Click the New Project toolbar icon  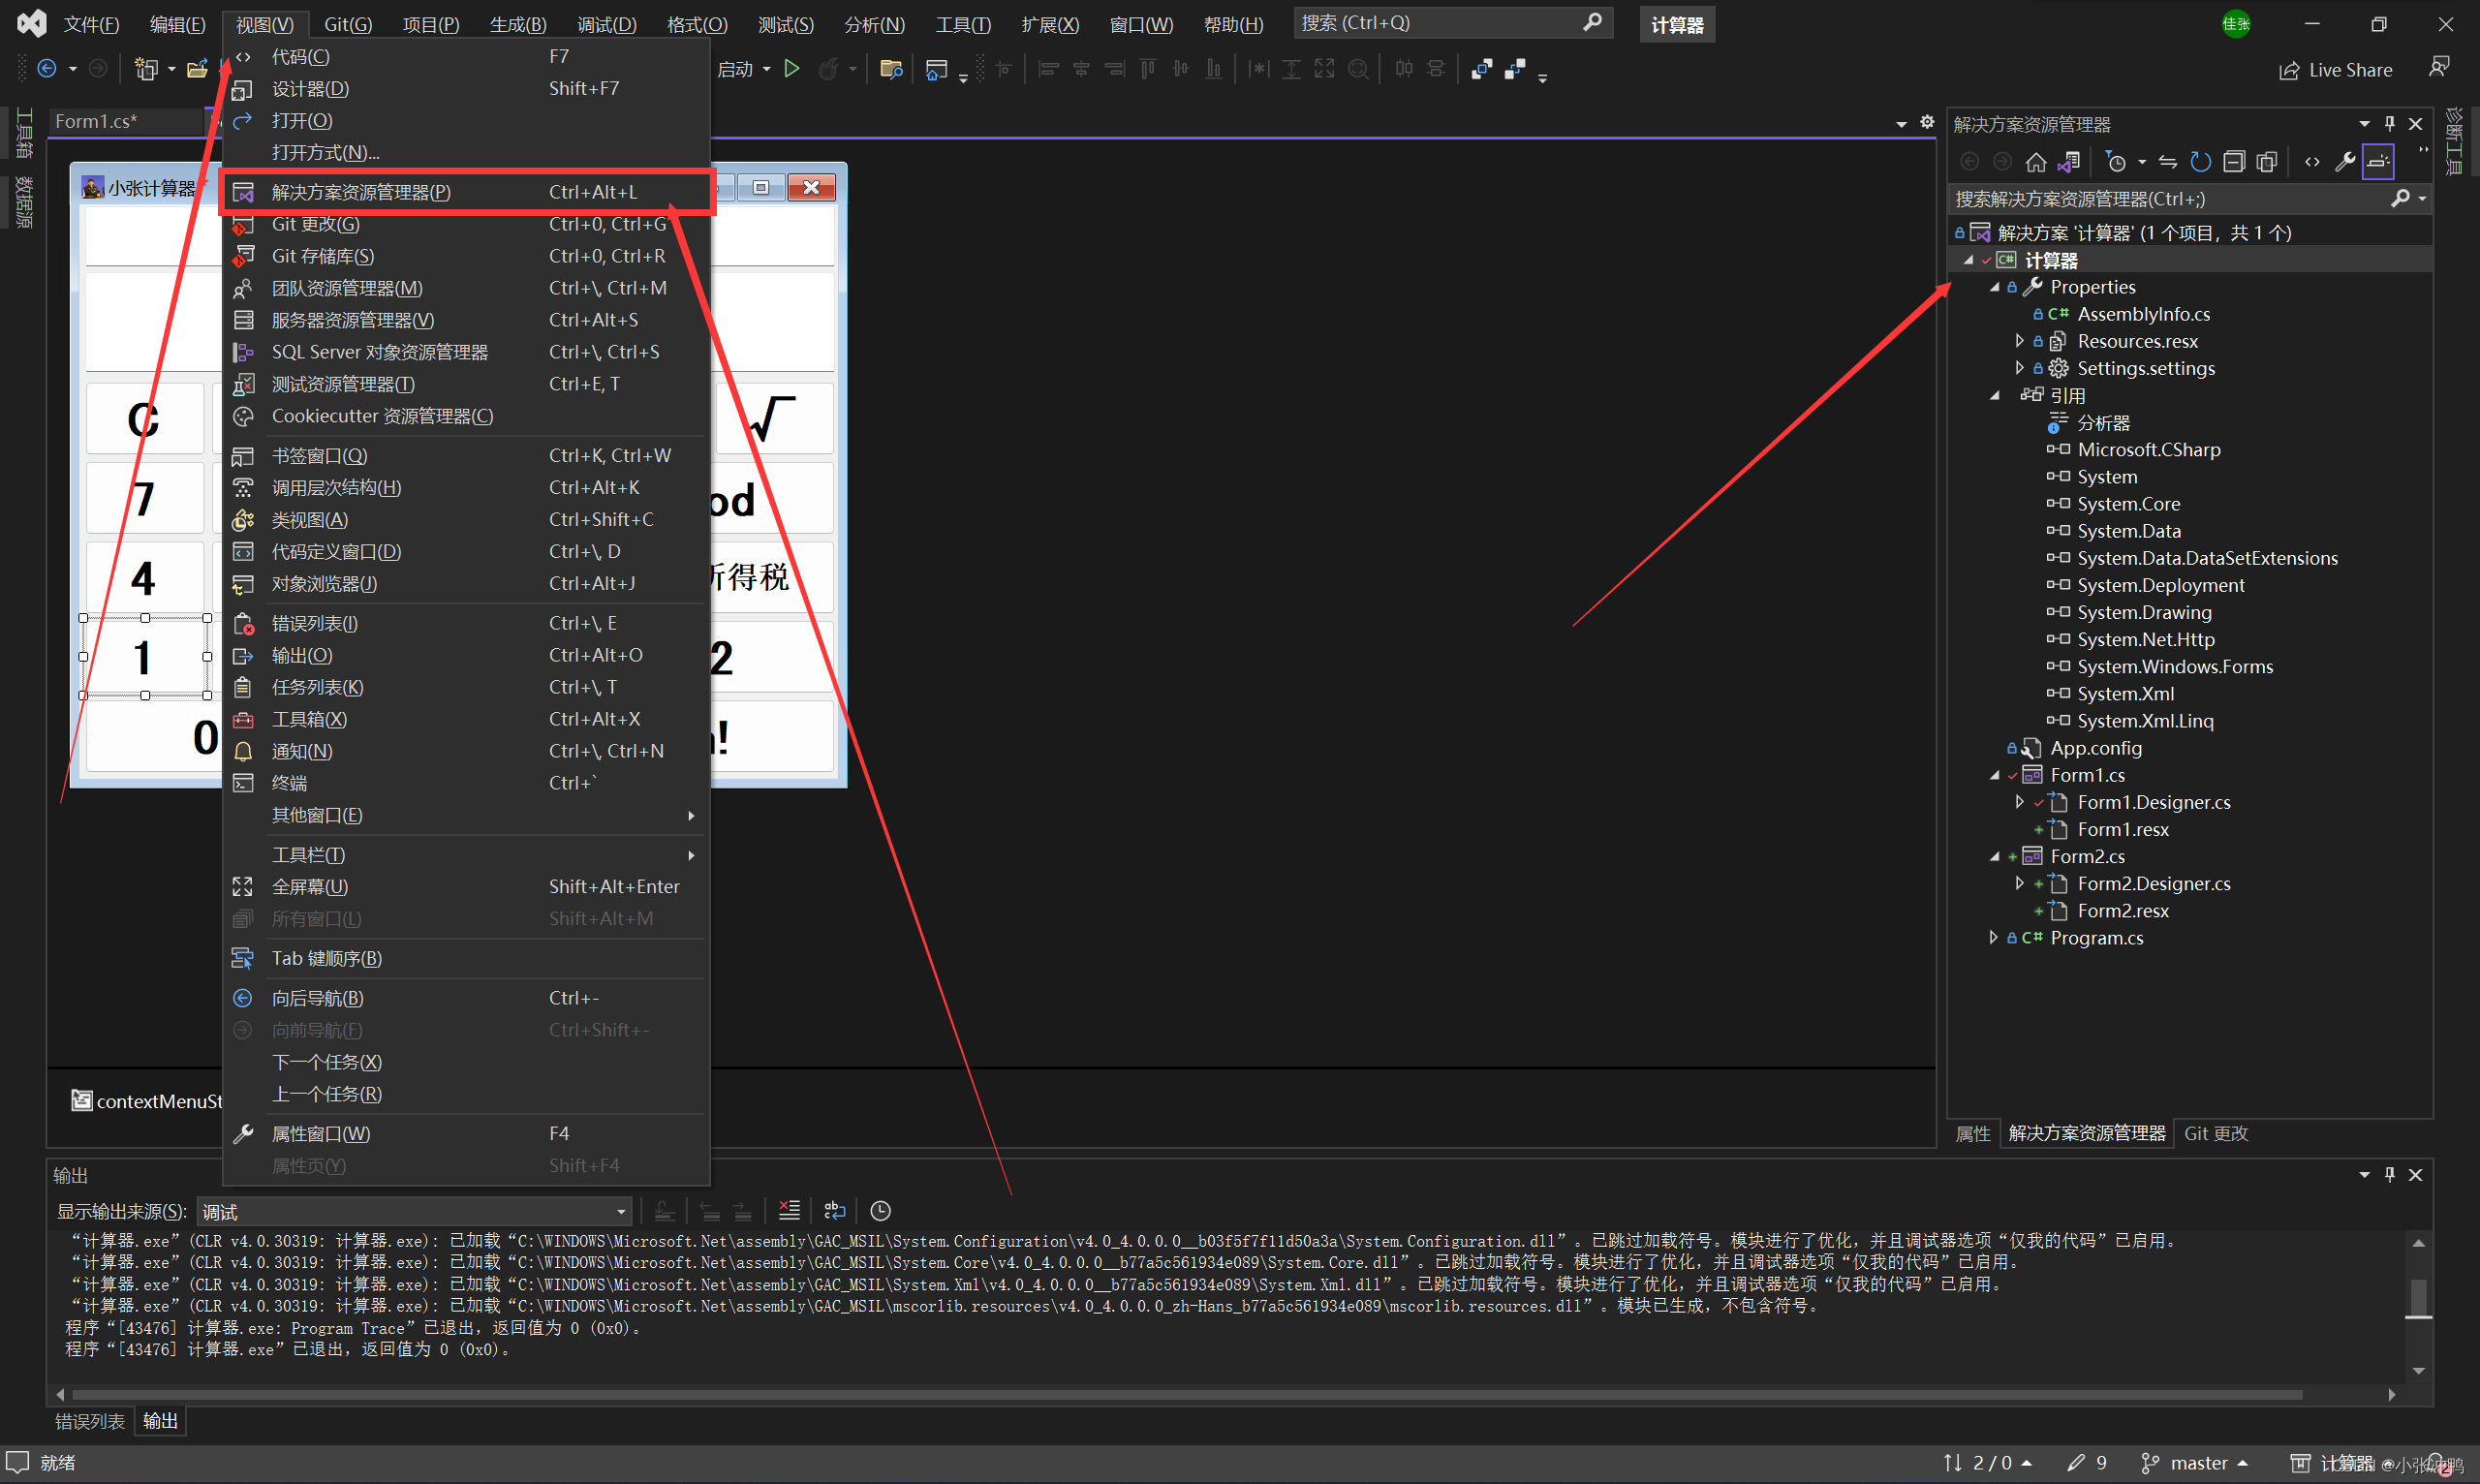pyautogui.click(x=146, y=69)
